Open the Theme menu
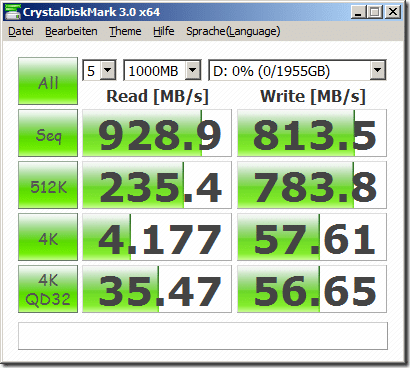This screenshot has width=410, height=368. tap(125, 31)
